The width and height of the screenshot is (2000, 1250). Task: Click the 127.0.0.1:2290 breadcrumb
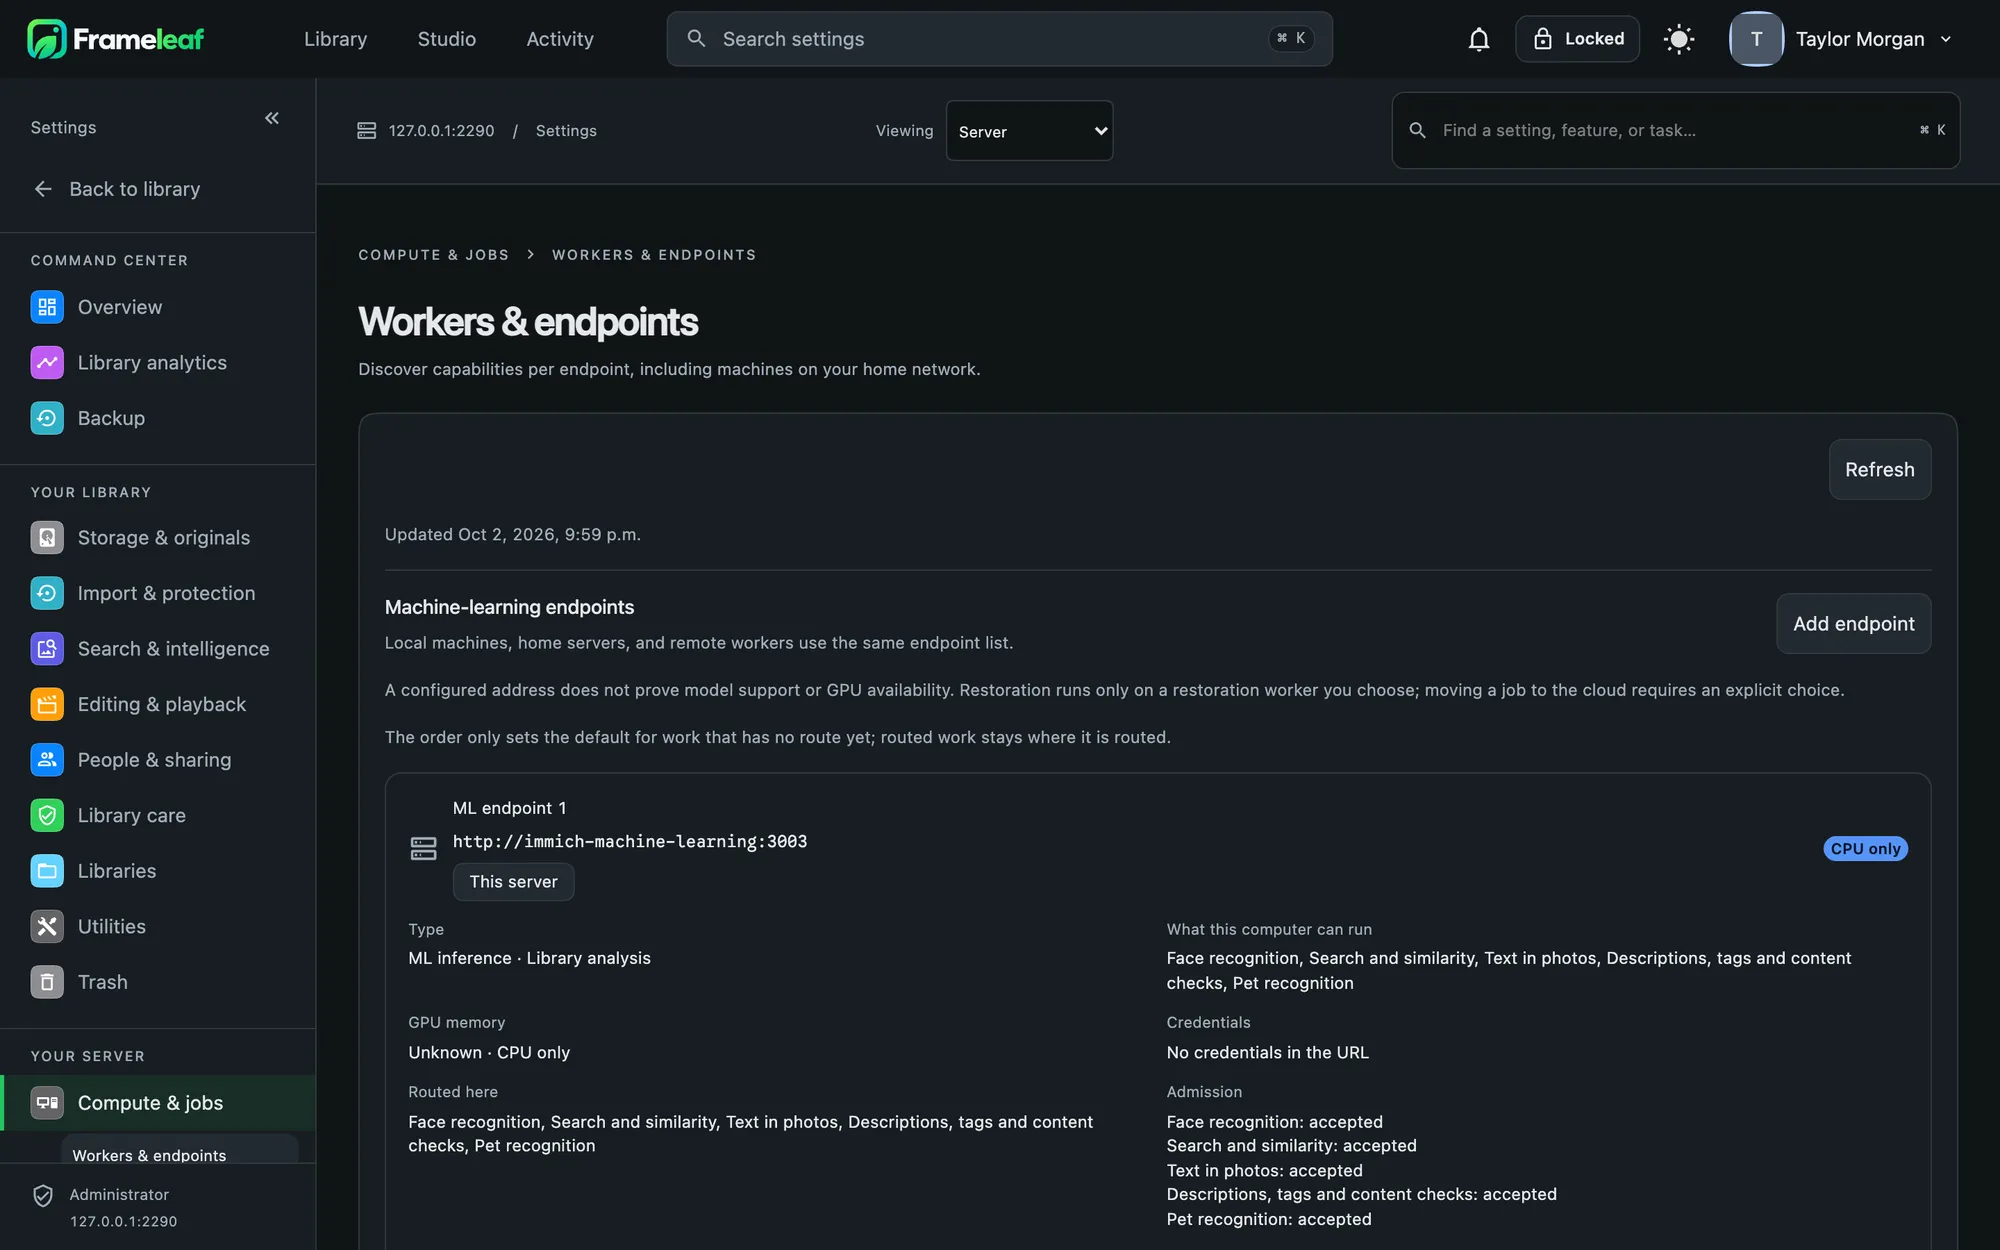pyautogui.click(x=441, y=131)
